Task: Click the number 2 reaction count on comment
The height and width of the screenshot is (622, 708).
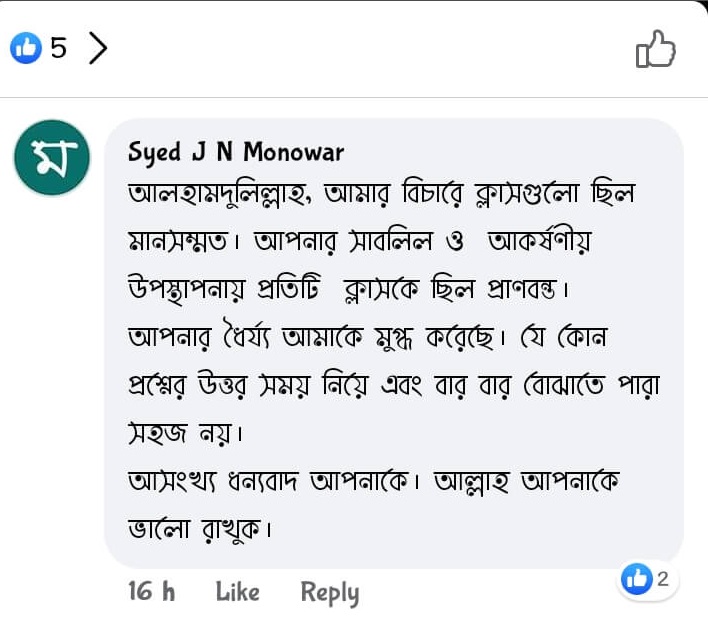Action: tap(662, 579)
